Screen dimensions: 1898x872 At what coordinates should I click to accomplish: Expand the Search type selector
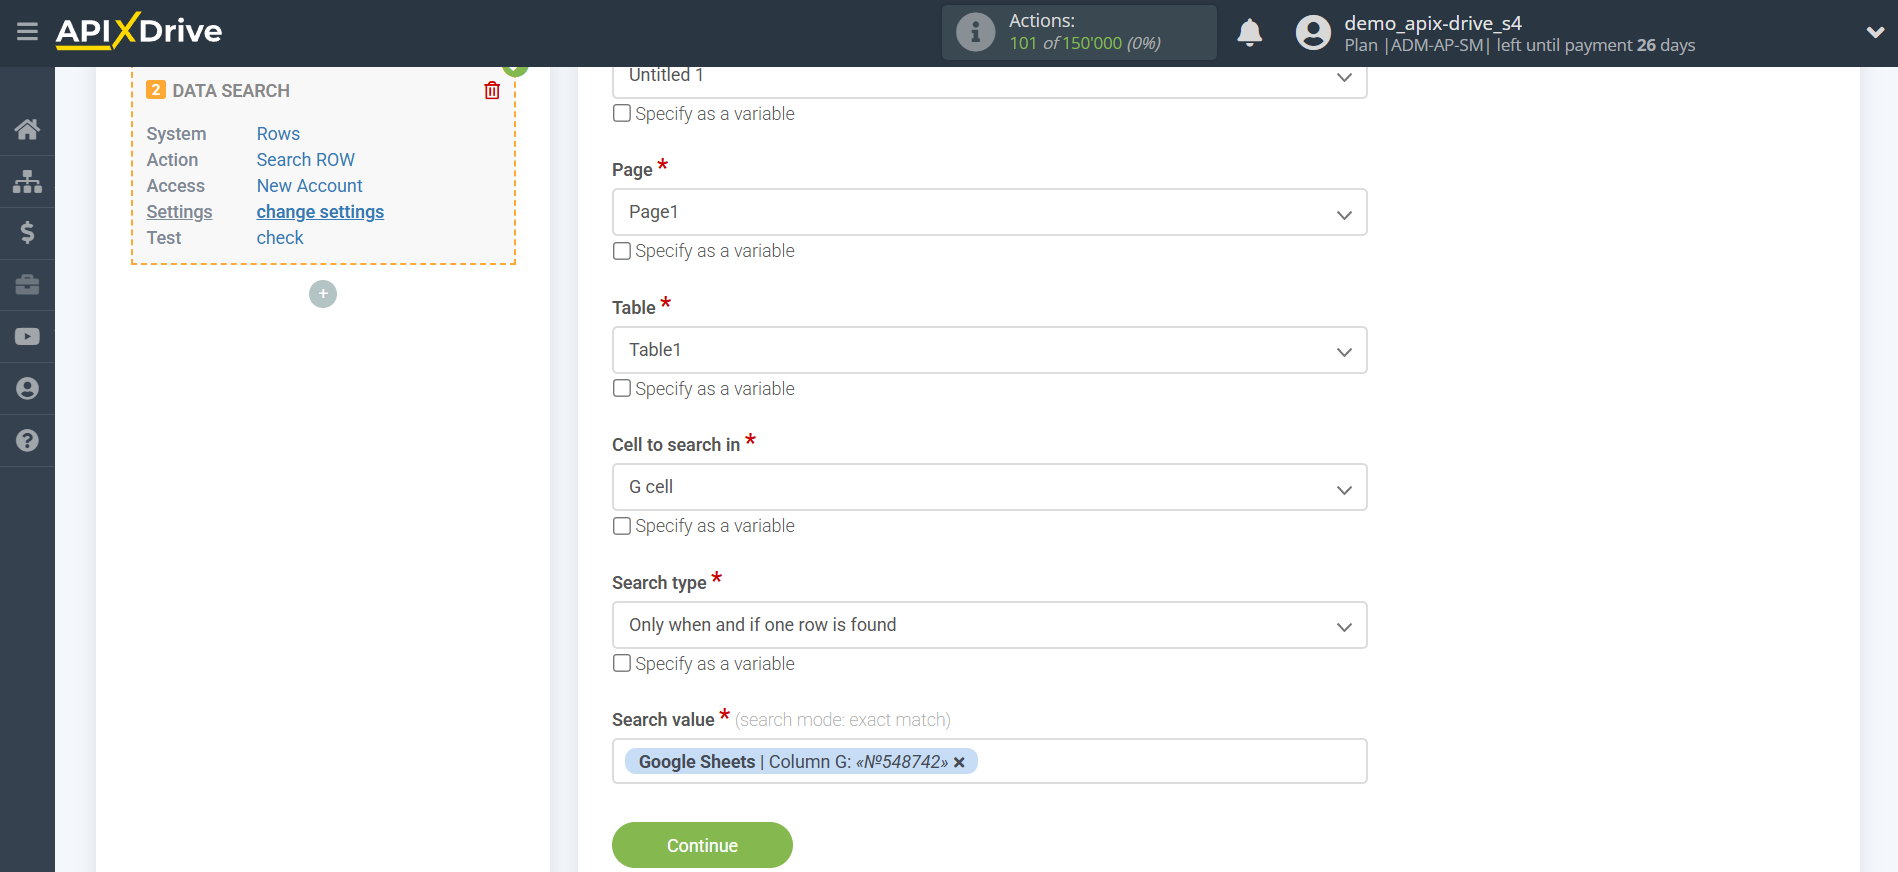pos(1344,624)
